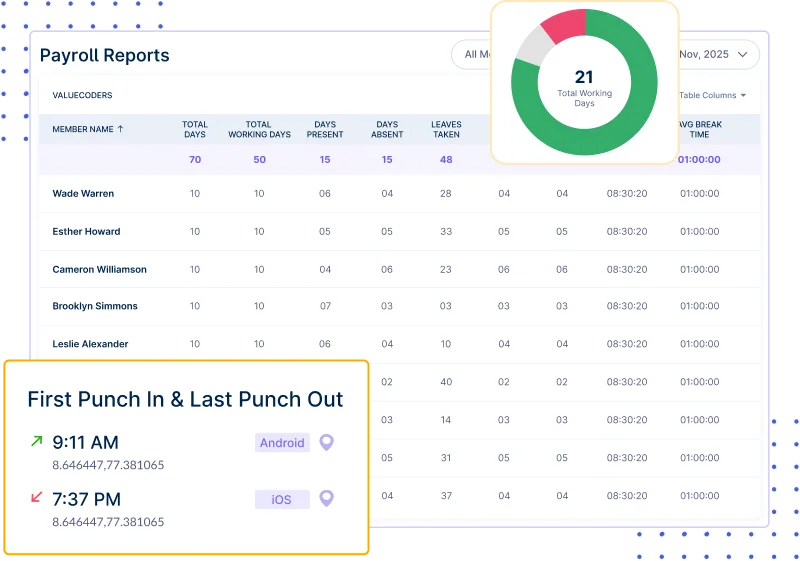Click the Days Present column header
The height and width of the screenshot is (561, 800).
(325, 130)
